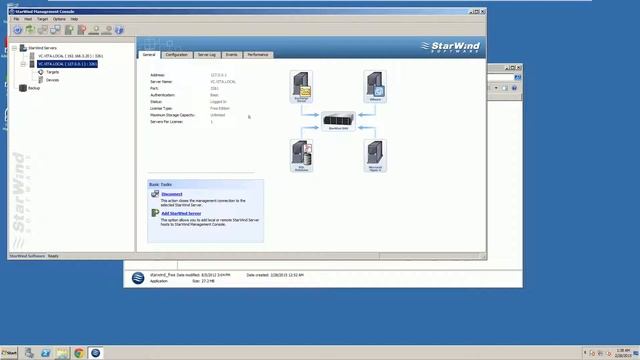The image size is (640, 360).
Task: Select the 192.168 server entry in tree
Action: 71,56
